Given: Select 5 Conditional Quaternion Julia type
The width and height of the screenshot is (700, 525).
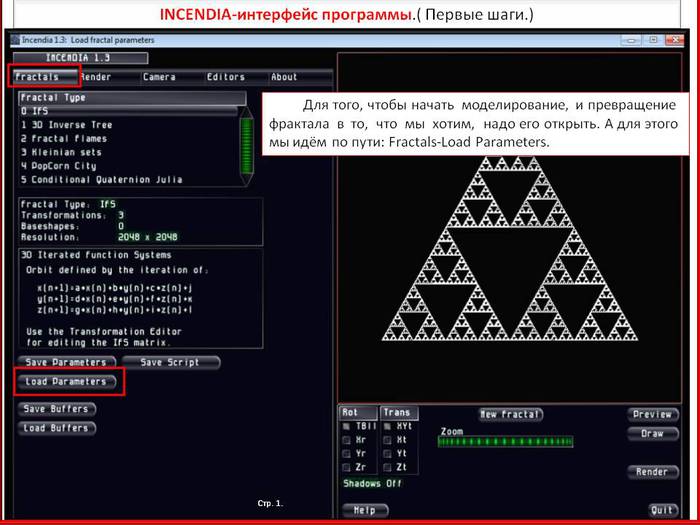Looking at the screenshot, I should click(129, 179).
